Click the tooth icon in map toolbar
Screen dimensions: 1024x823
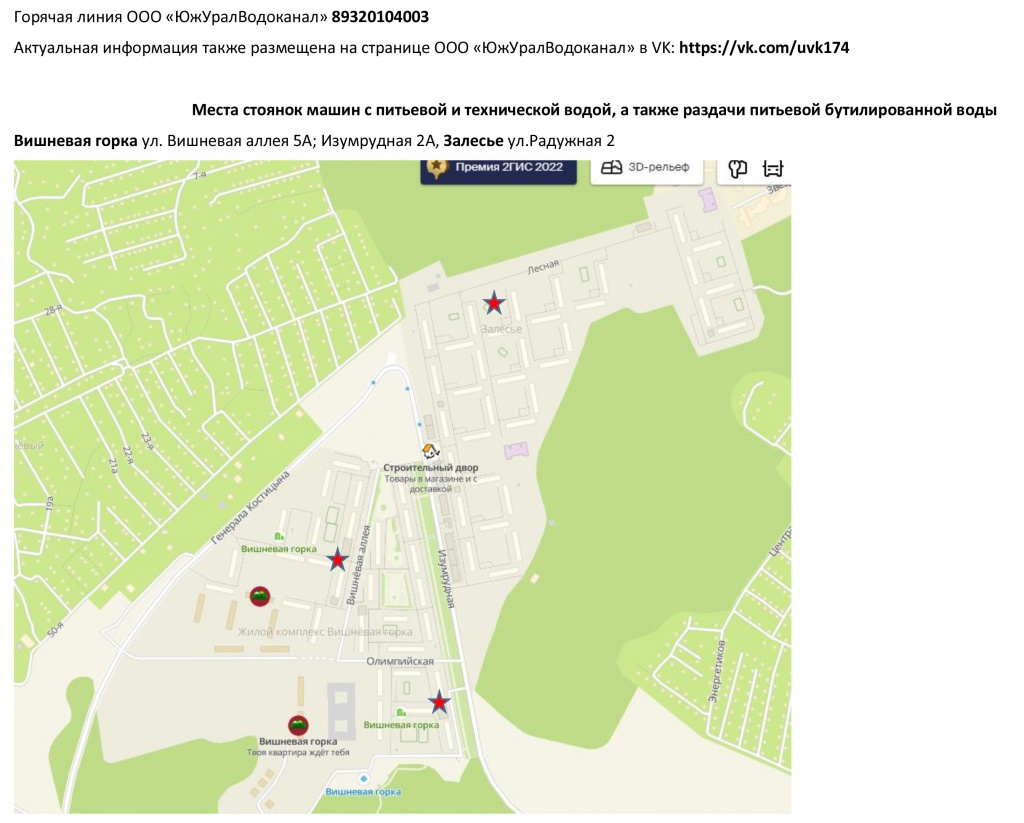pyautogui.click(x=738, y=168)
